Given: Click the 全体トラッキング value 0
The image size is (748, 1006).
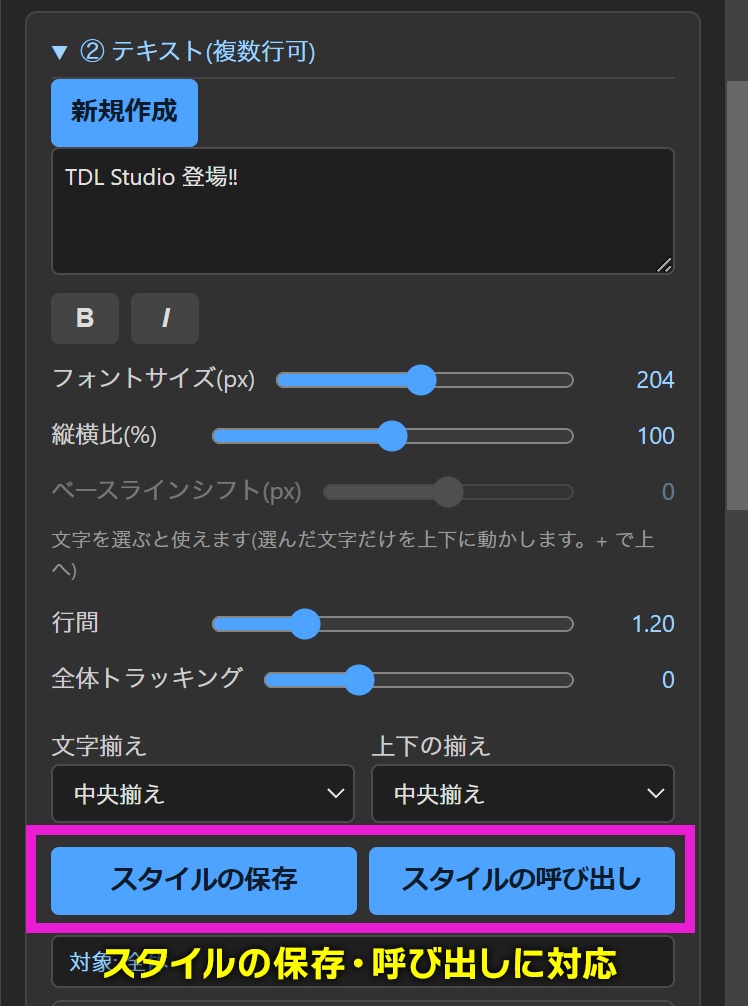Looking at the screenshot, I should (x=668, y=679).
